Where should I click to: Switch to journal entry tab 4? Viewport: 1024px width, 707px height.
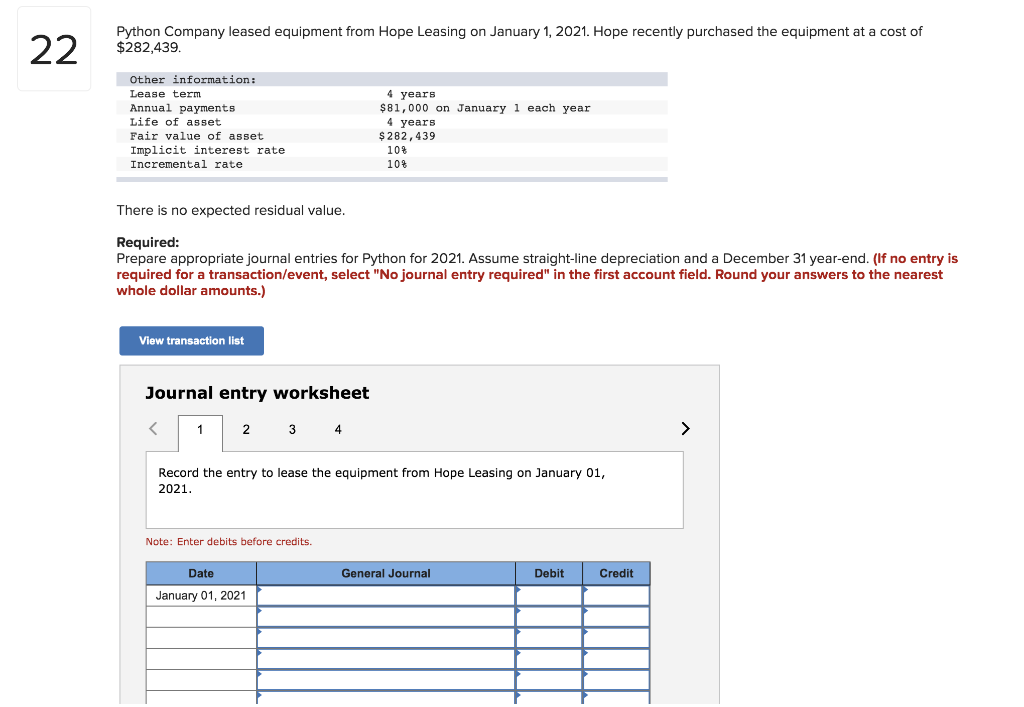[x=337, y=429]
